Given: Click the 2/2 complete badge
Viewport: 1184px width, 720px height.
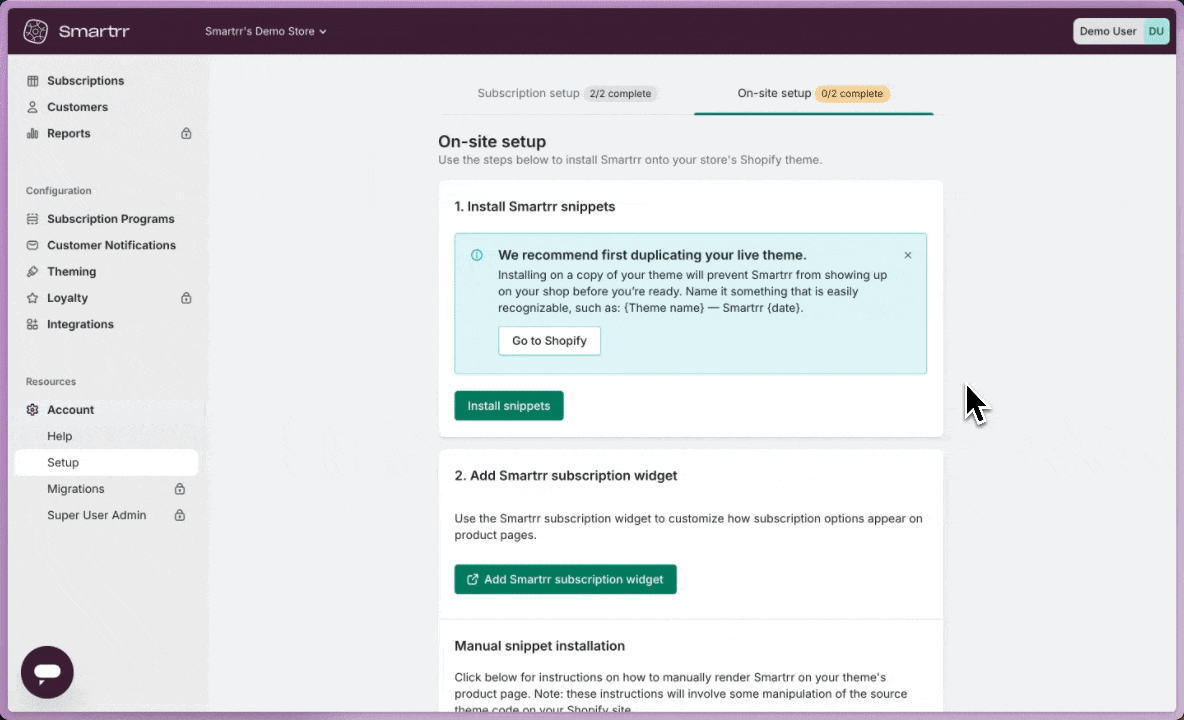Looking at the screenshot, I should (x=620, y=94).
